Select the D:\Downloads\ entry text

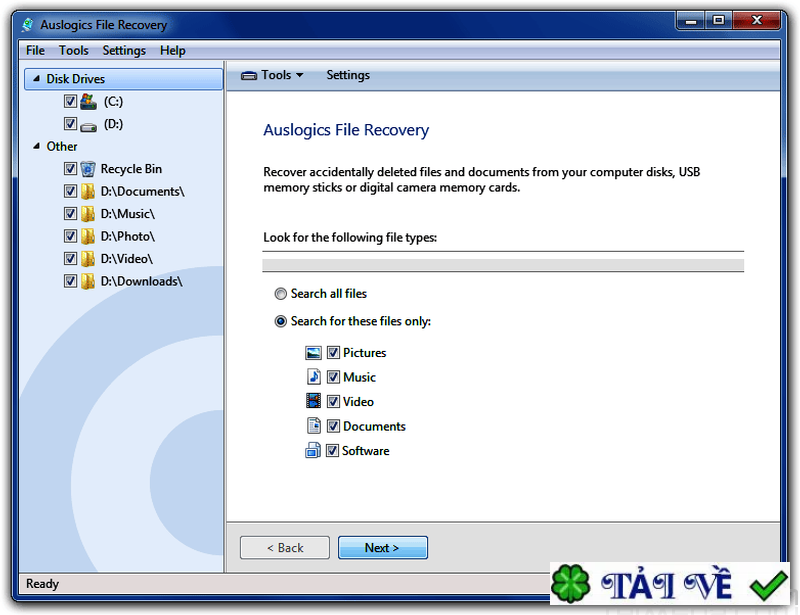click(141, 281)
